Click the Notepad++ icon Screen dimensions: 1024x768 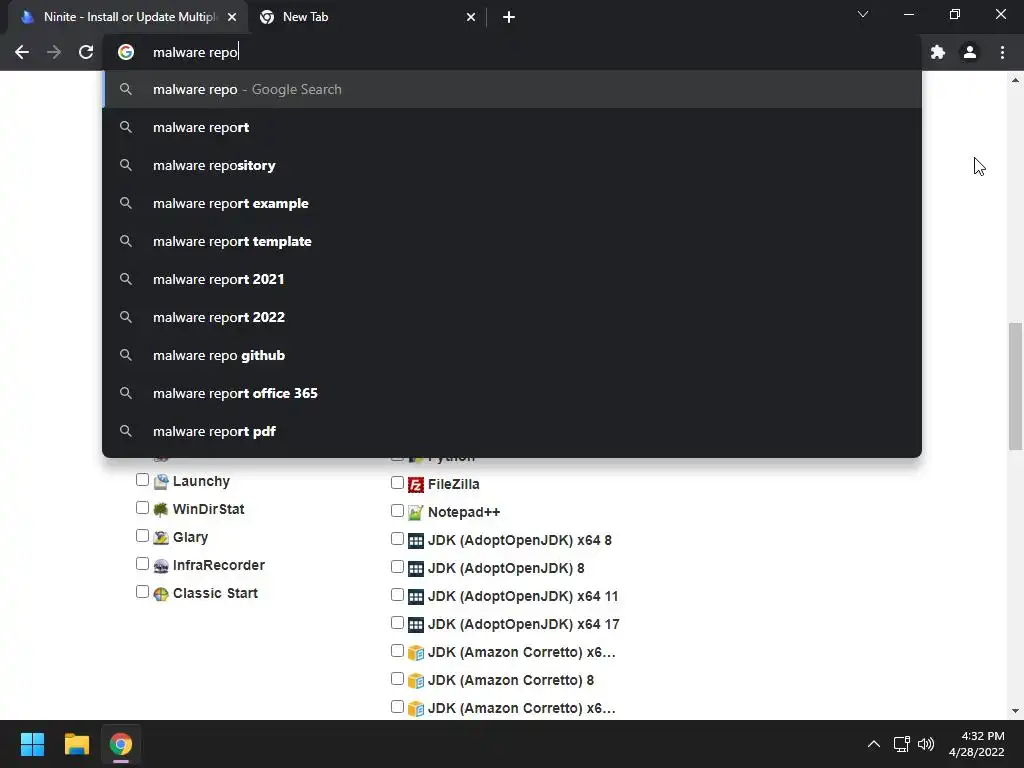click(x=416, y=513)
